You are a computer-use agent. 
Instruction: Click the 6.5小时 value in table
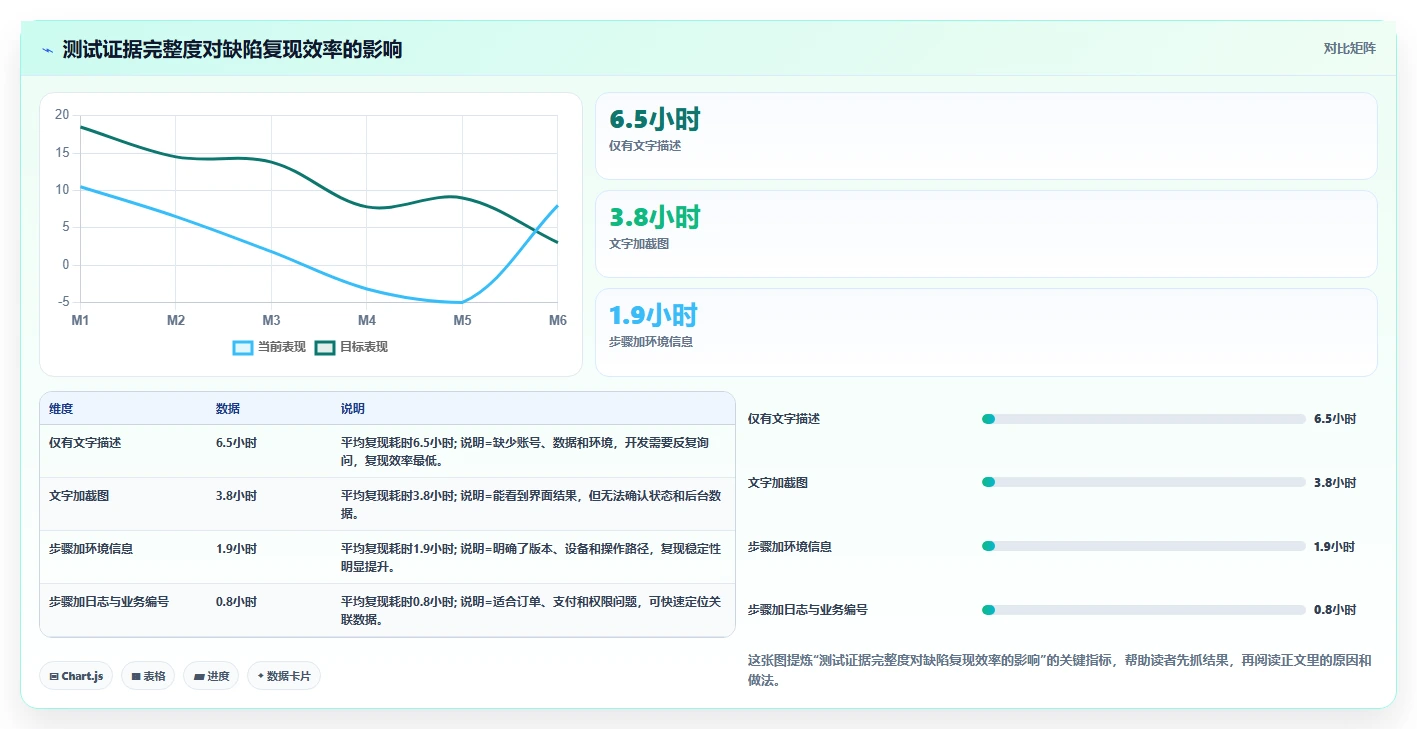point(236,442)
